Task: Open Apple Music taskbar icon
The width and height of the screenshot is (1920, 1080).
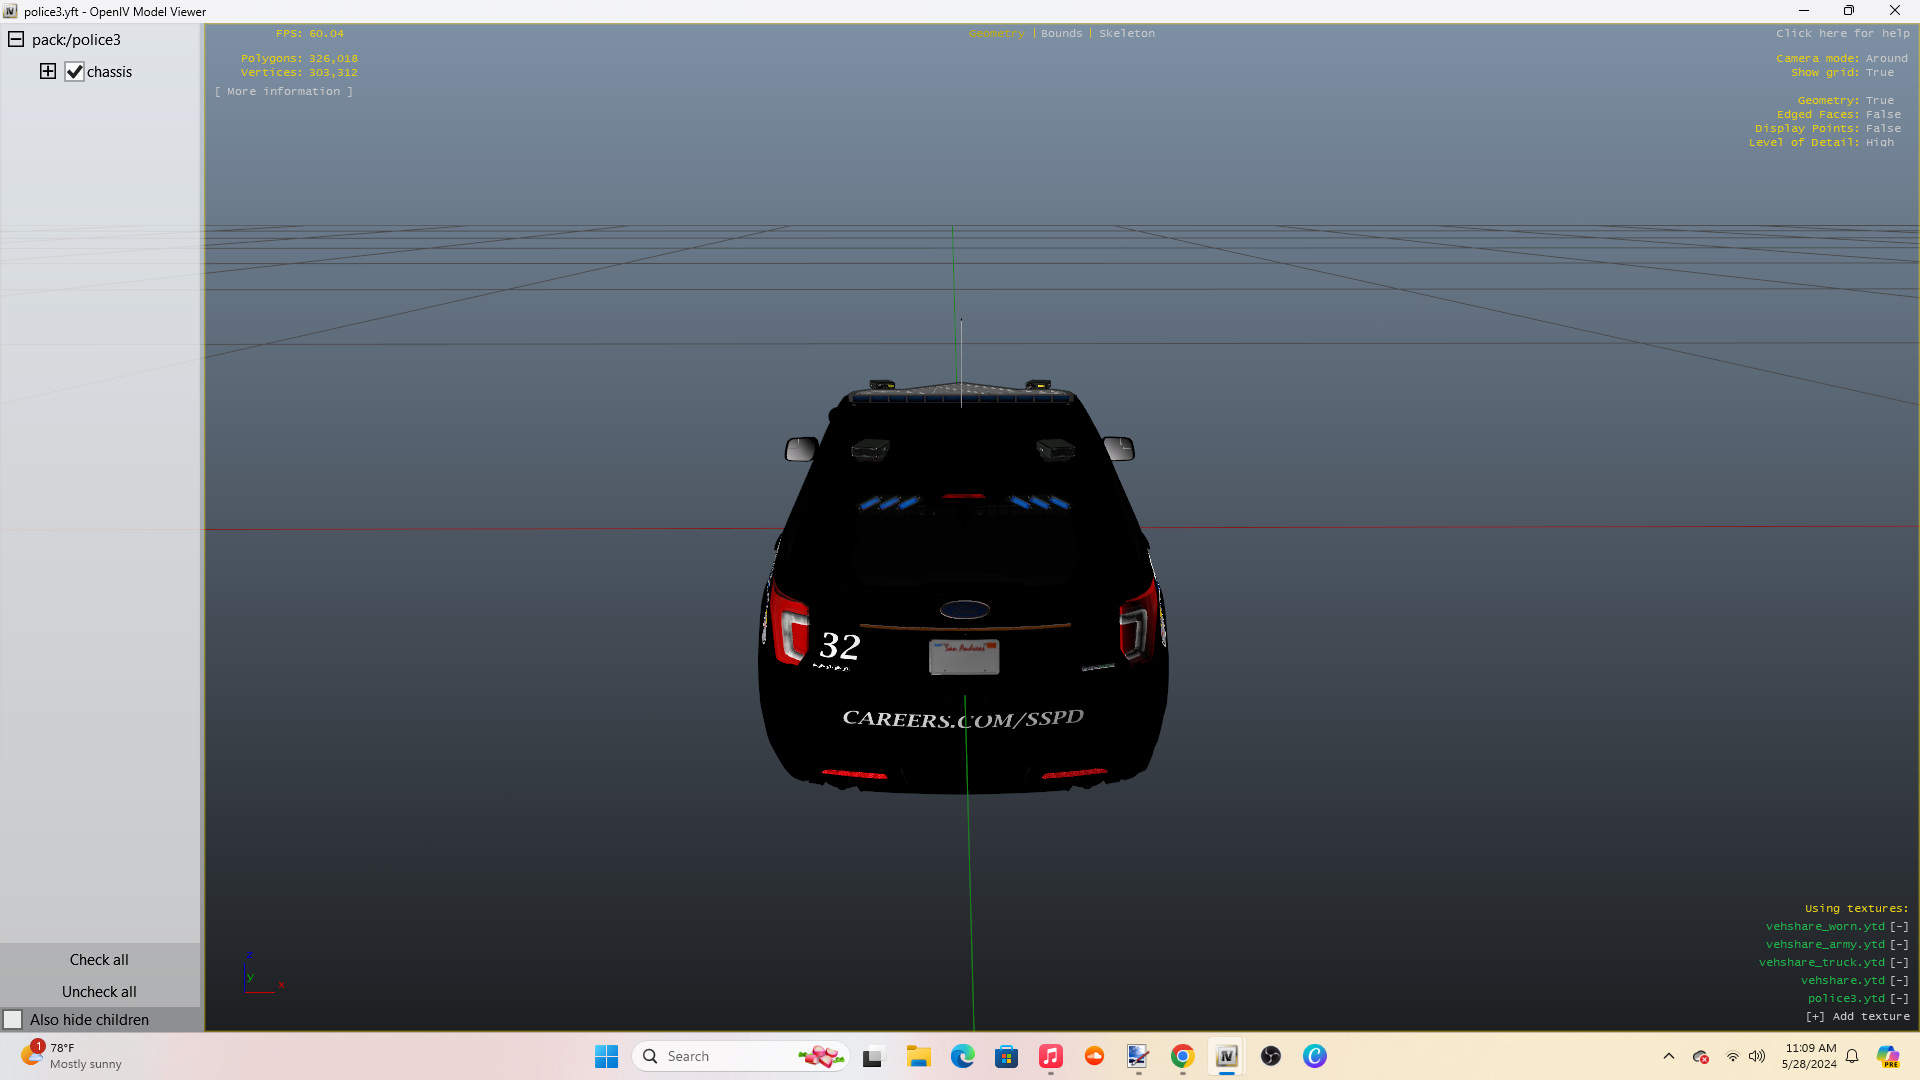Action: (x=1050, y=1056)
